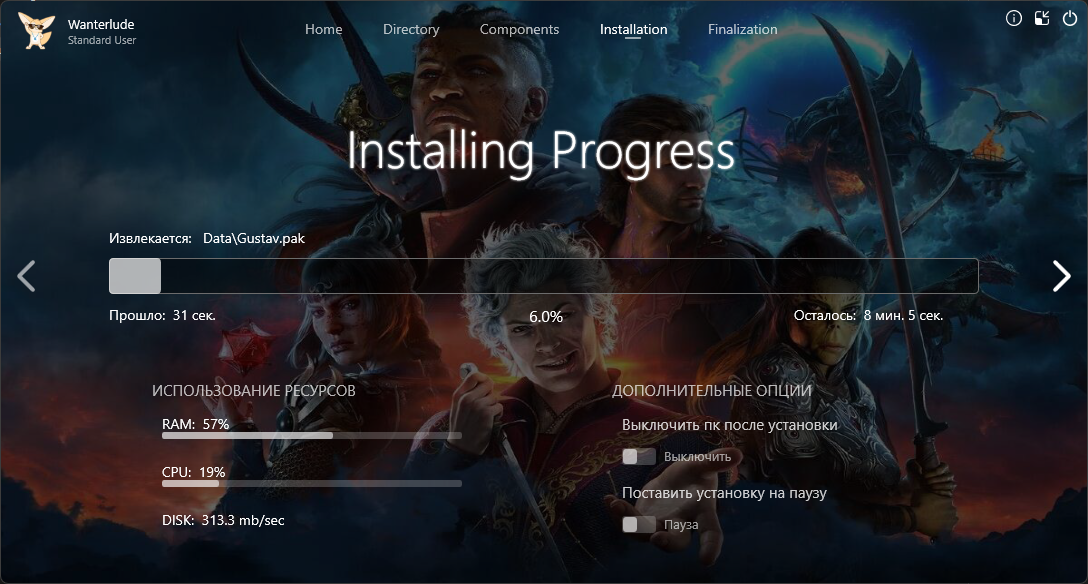Click the Выключить label
Viewport: 1088px width, 584px height.
tap(697, 457)
